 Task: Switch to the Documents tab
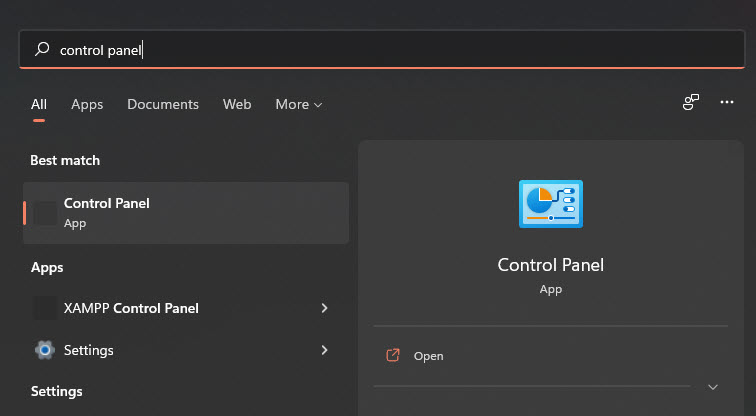(163, 104)
